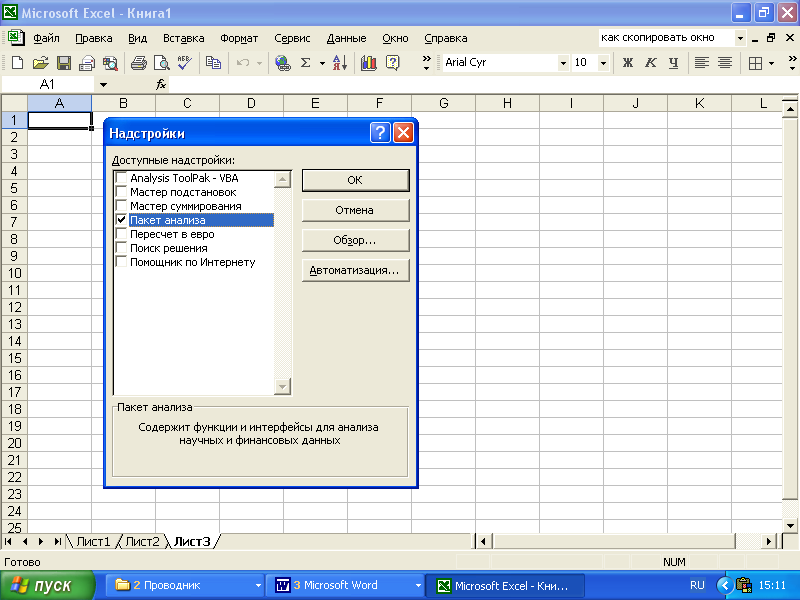Open the Chart Wizard icon
The image size is (800, 600).
[x=368, y=63]
